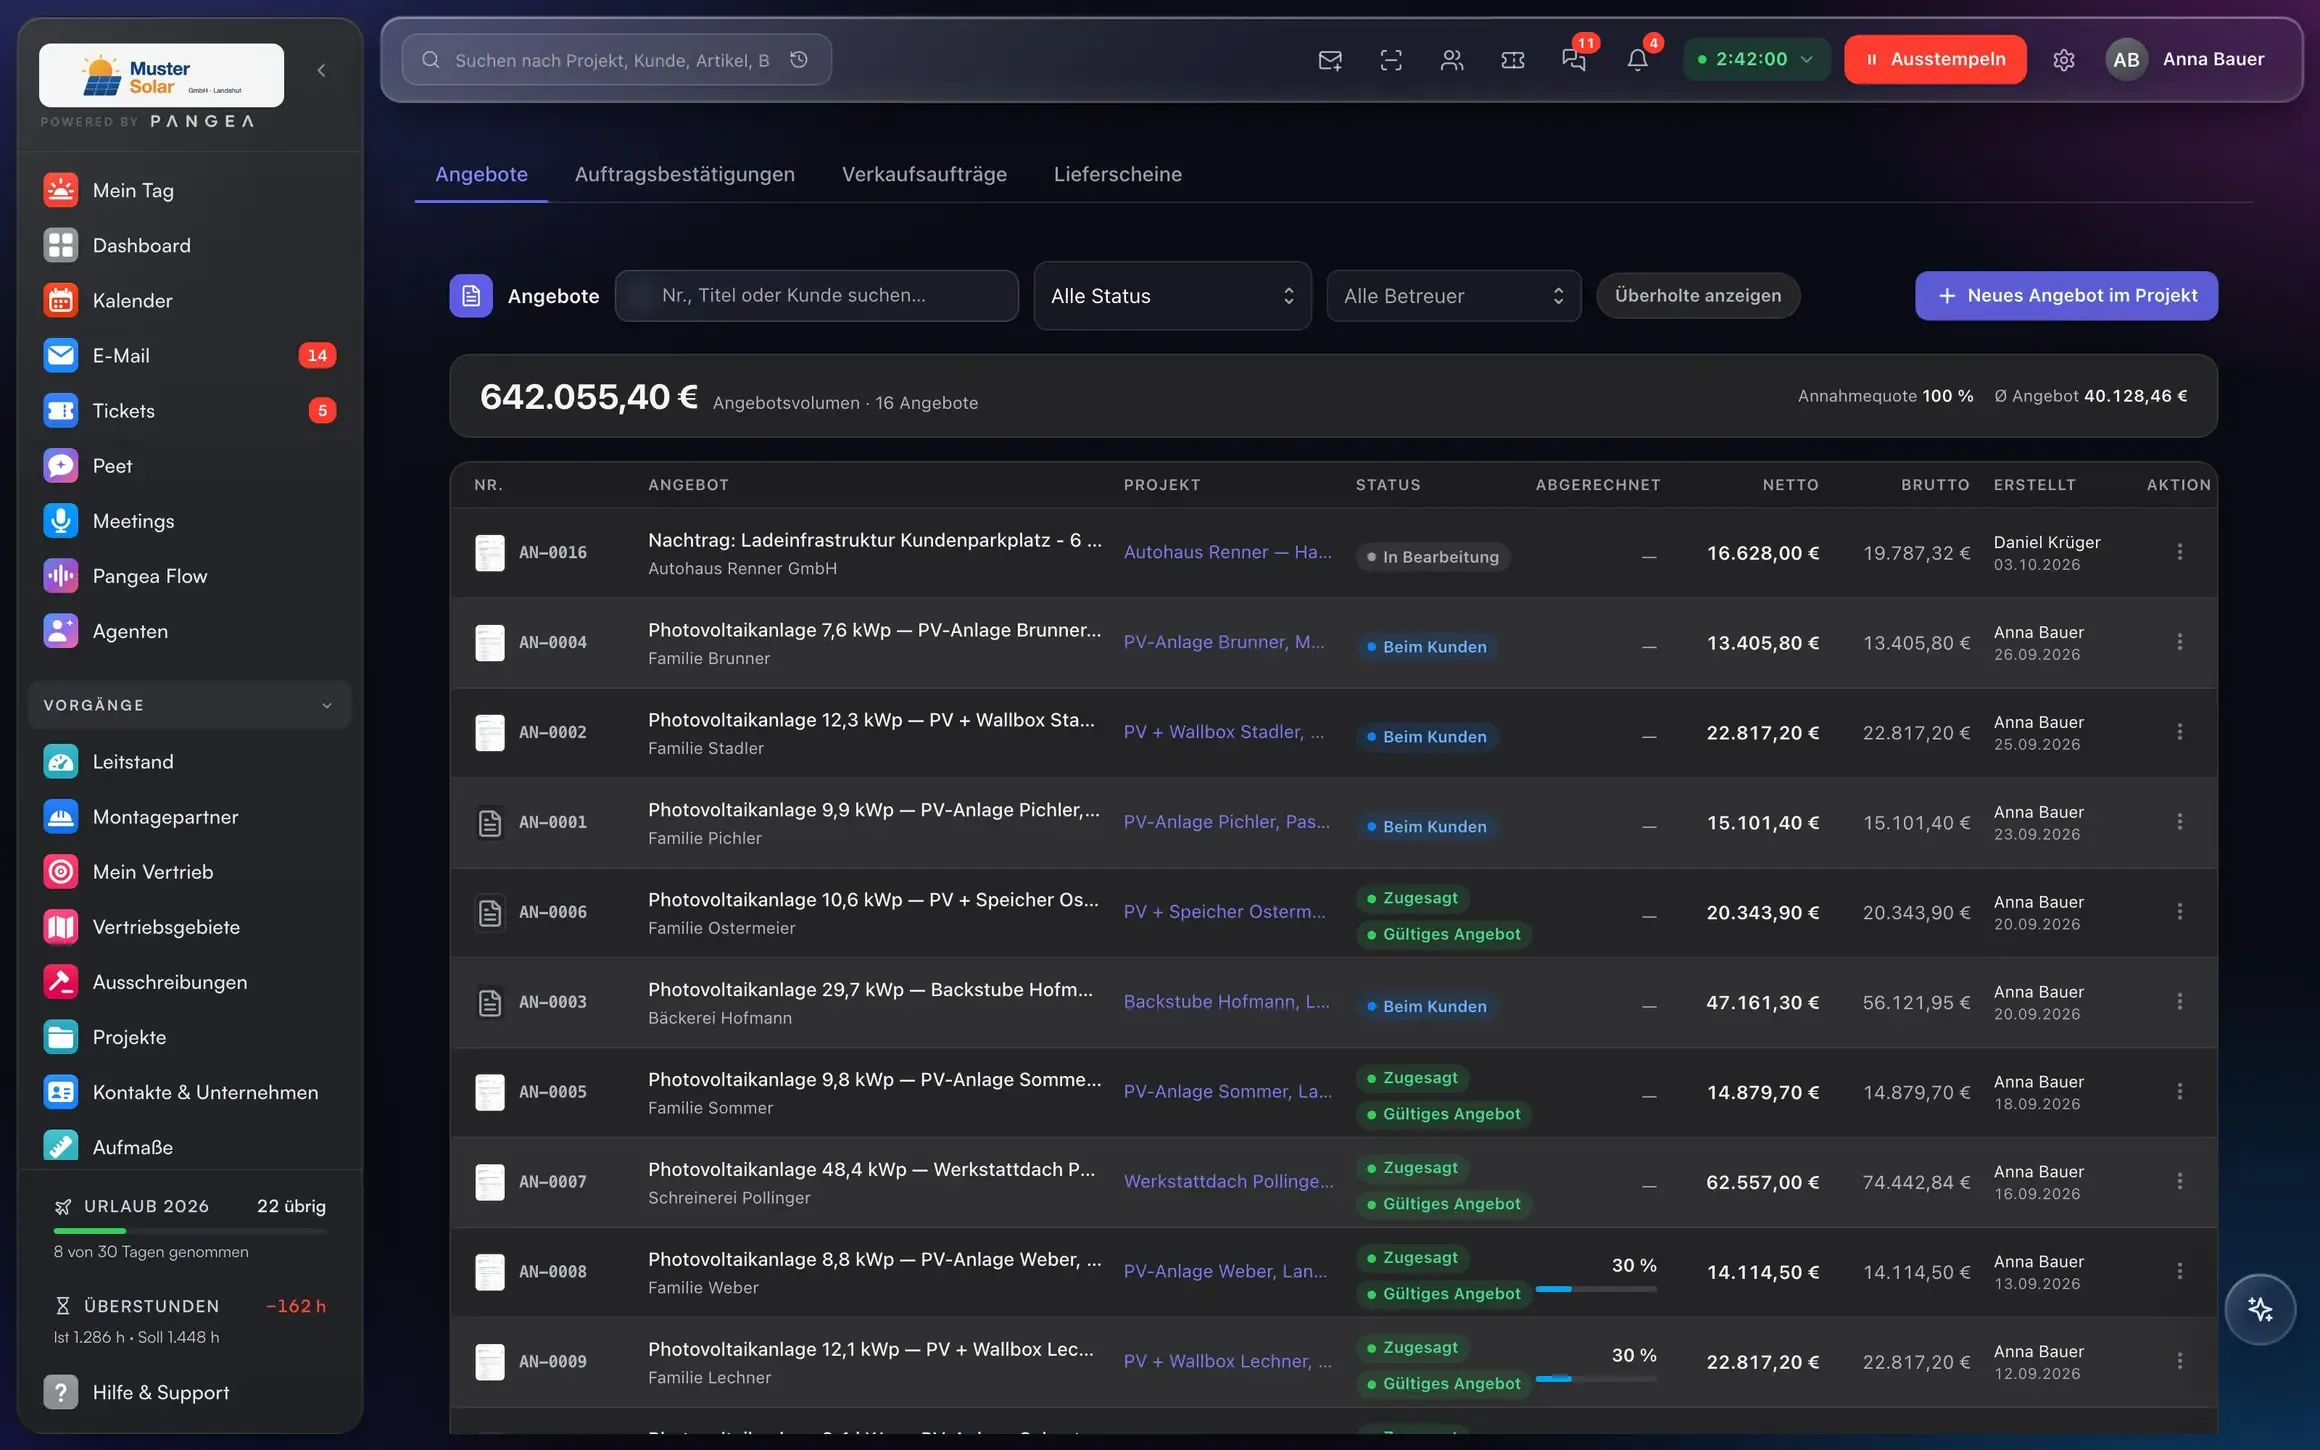2320x1450 pixels.
Task: Open actions menu for AN-0016 row
Action: coord(2180,552)
